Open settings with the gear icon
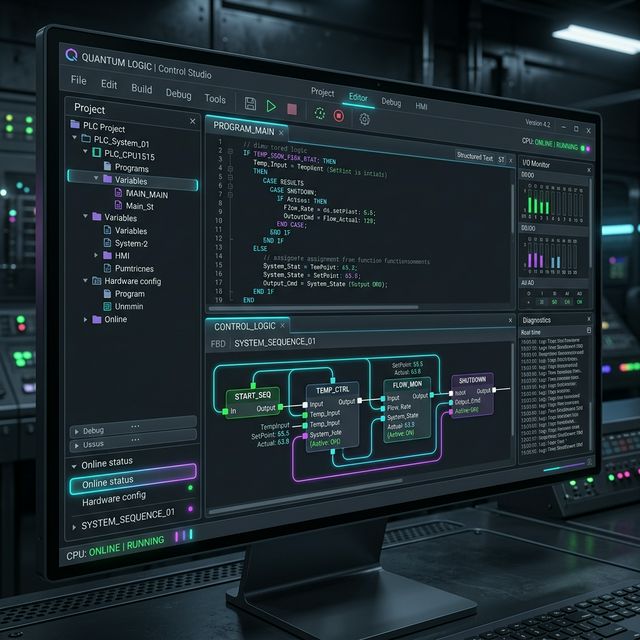This screenshot has width=640, height=640. point(364,119)
